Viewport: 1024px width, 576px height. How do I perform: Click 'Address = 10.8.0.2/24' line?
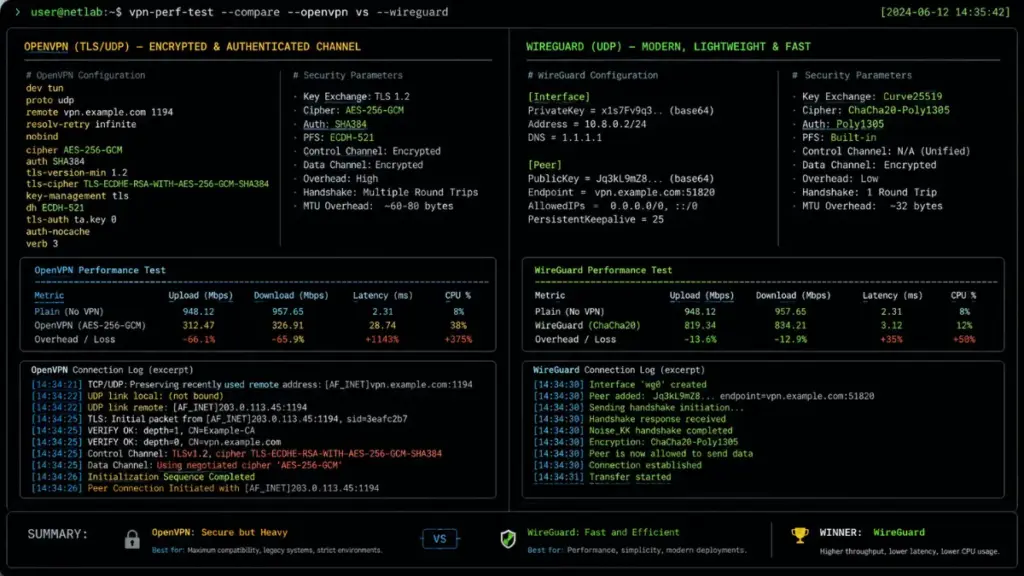point(587,124)
